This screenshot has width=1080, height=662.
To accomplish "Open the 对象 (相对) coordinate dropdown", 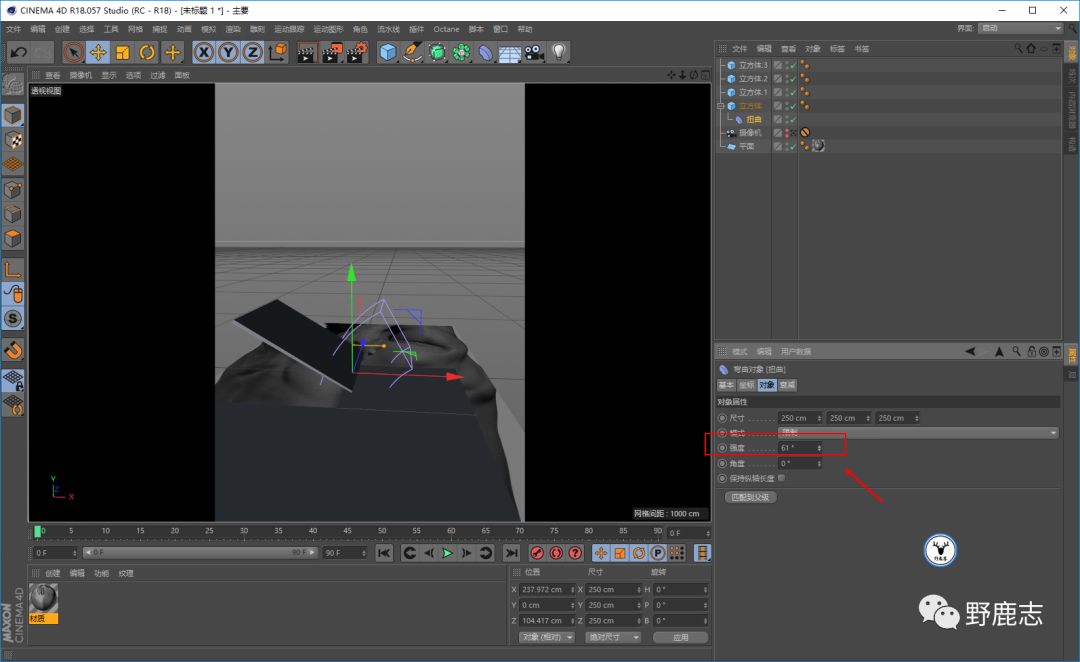I will pos(547,637).
